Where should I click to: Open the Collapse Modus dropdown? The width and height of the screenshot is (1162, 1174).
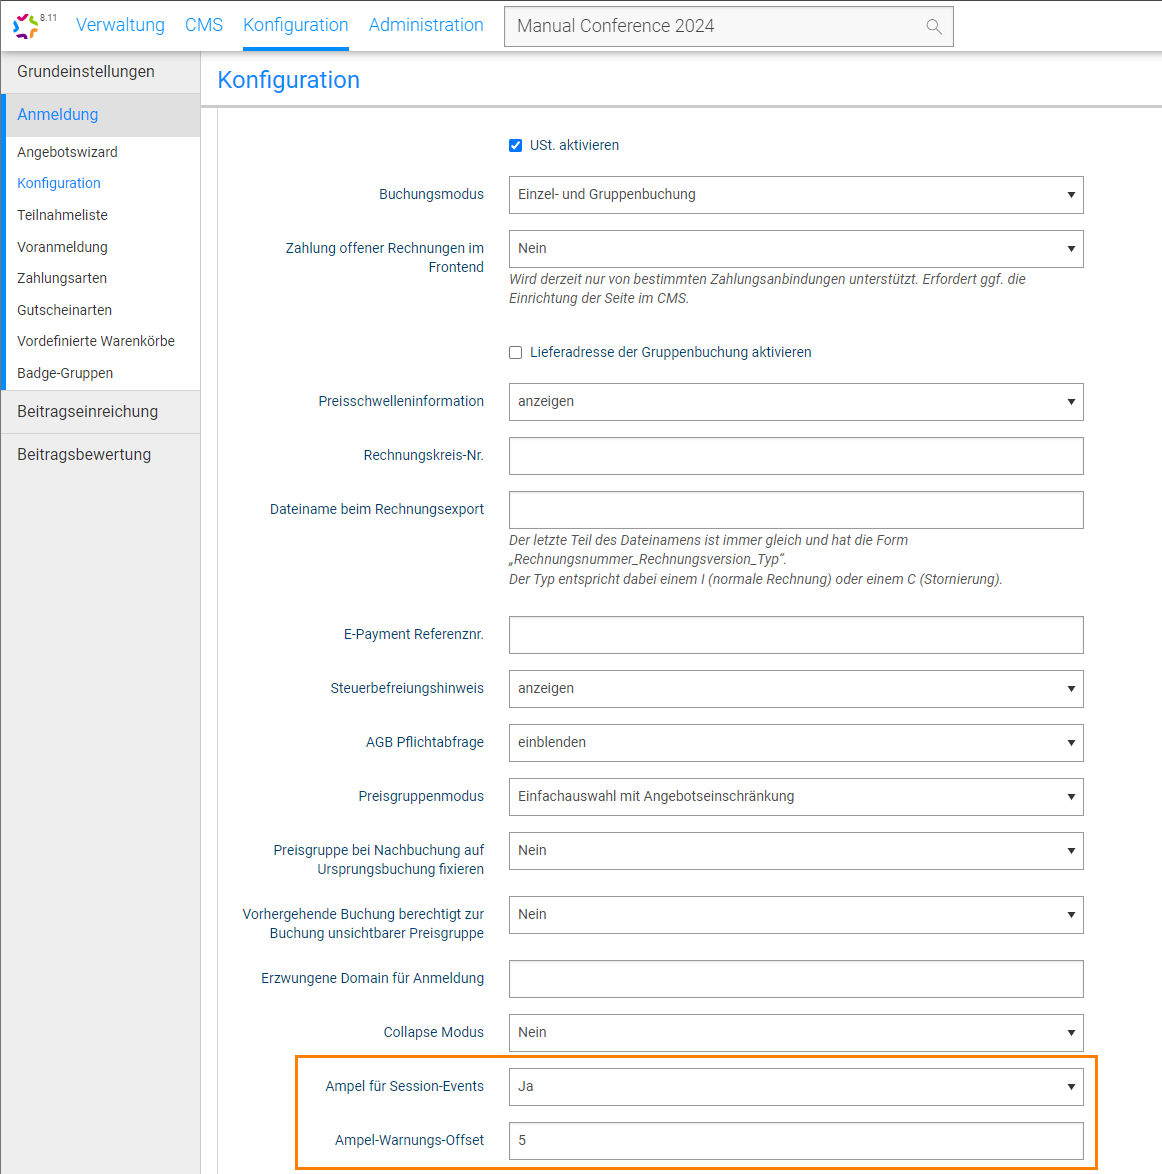(795, 1033)
